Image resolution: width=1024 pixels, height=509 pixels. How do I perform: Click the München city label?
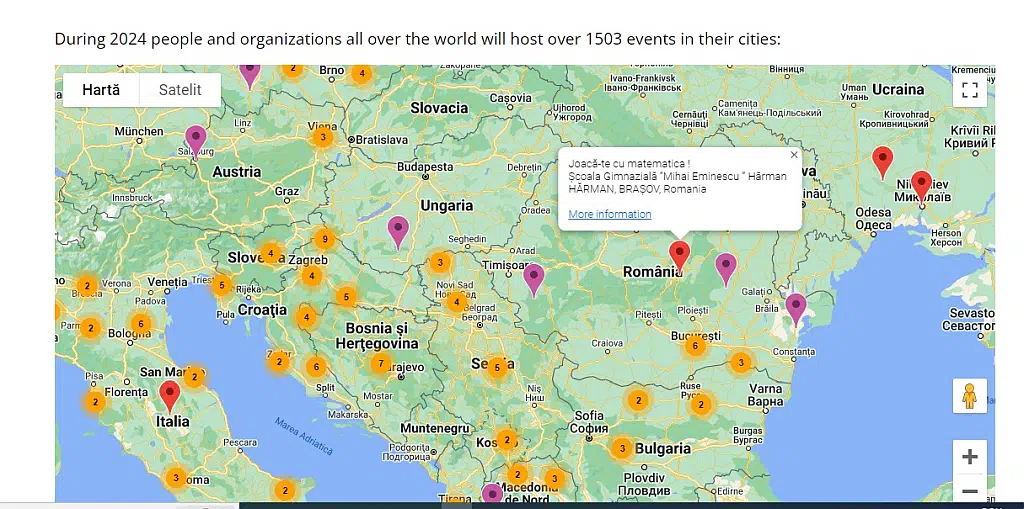click(139, 131)
